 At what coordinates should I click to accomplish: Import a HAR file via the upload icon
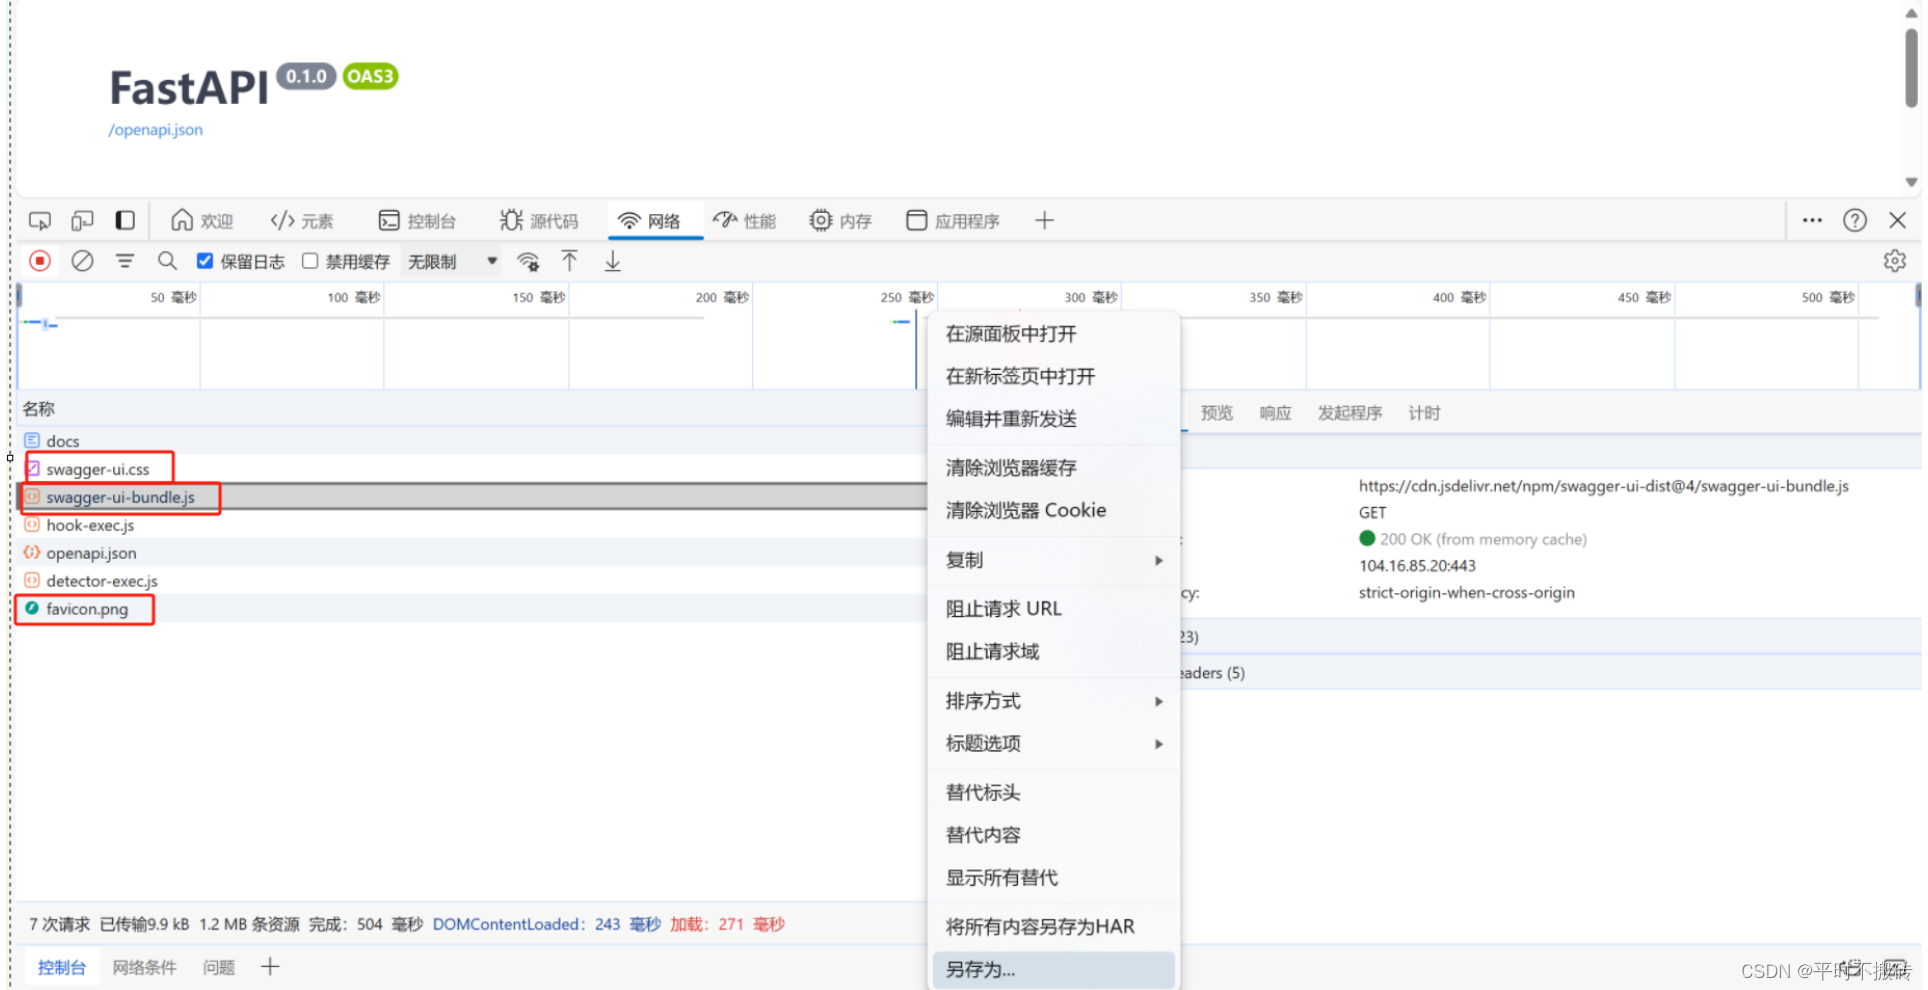[569, 261]
